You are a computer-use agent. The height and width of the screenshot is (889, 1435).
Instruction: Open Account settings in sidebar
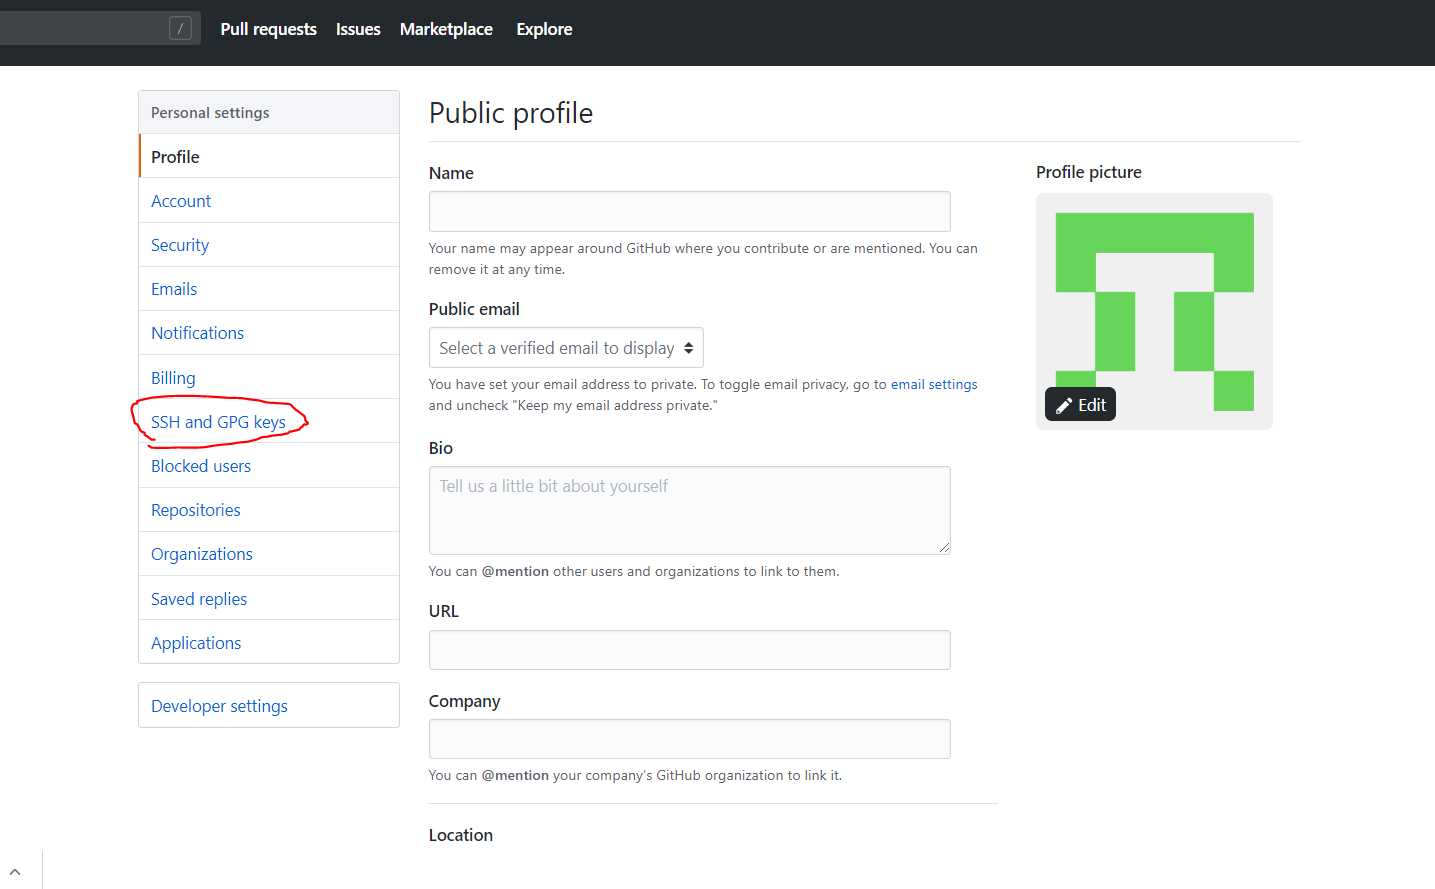point(269,200)
